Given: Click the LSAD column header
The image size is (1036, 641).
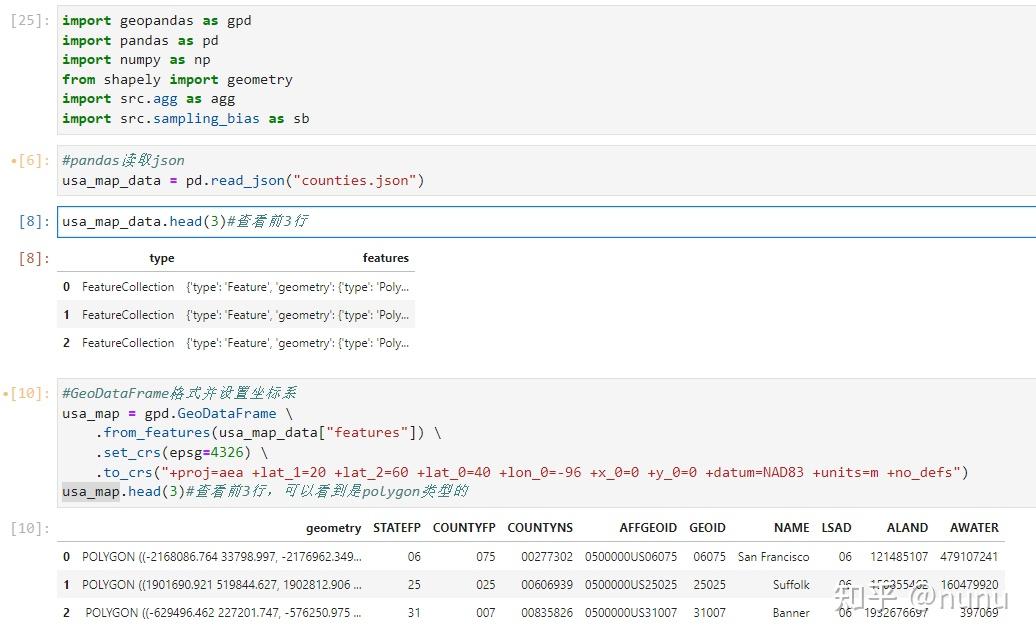Looking at the screenshot, I should pos(836,528).
